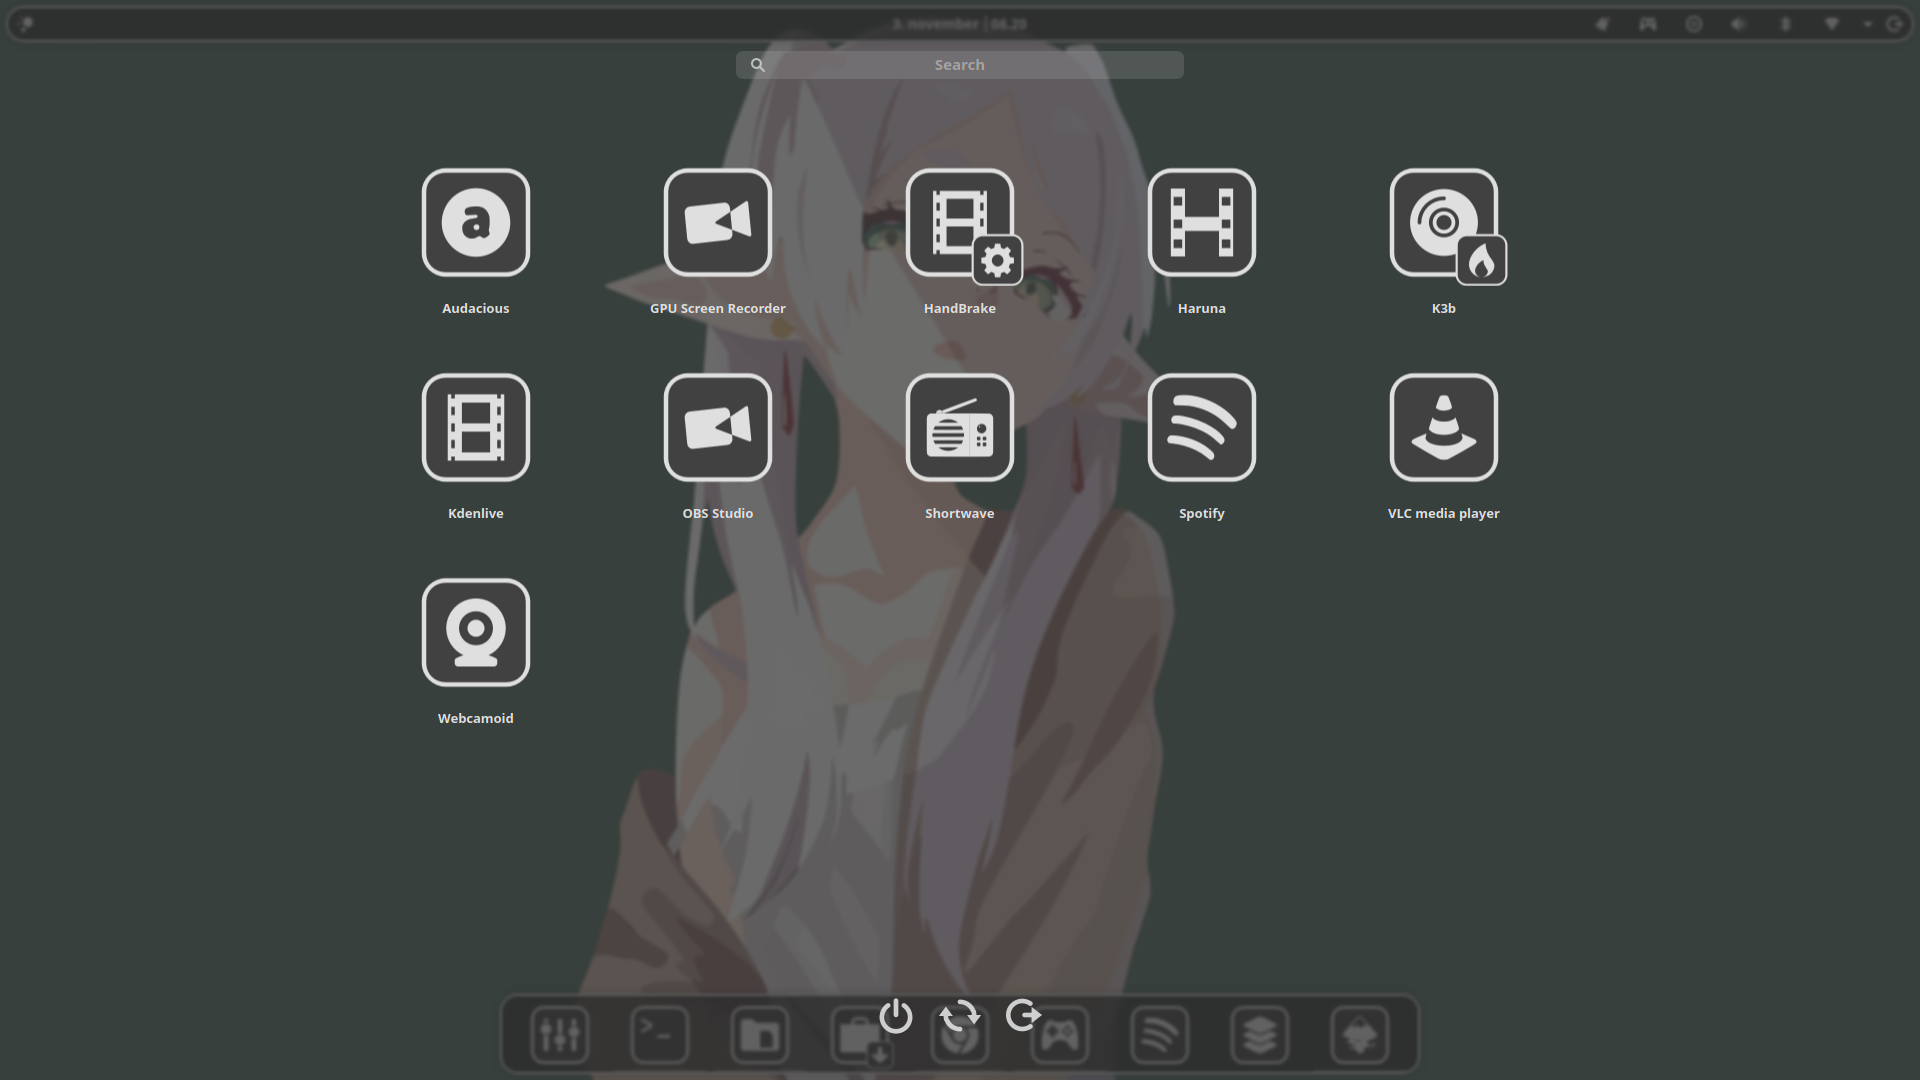Viewport: 1920px width, 1080px height.
Task: Open the Kdenlive video editor
Action: pos(475,427)
